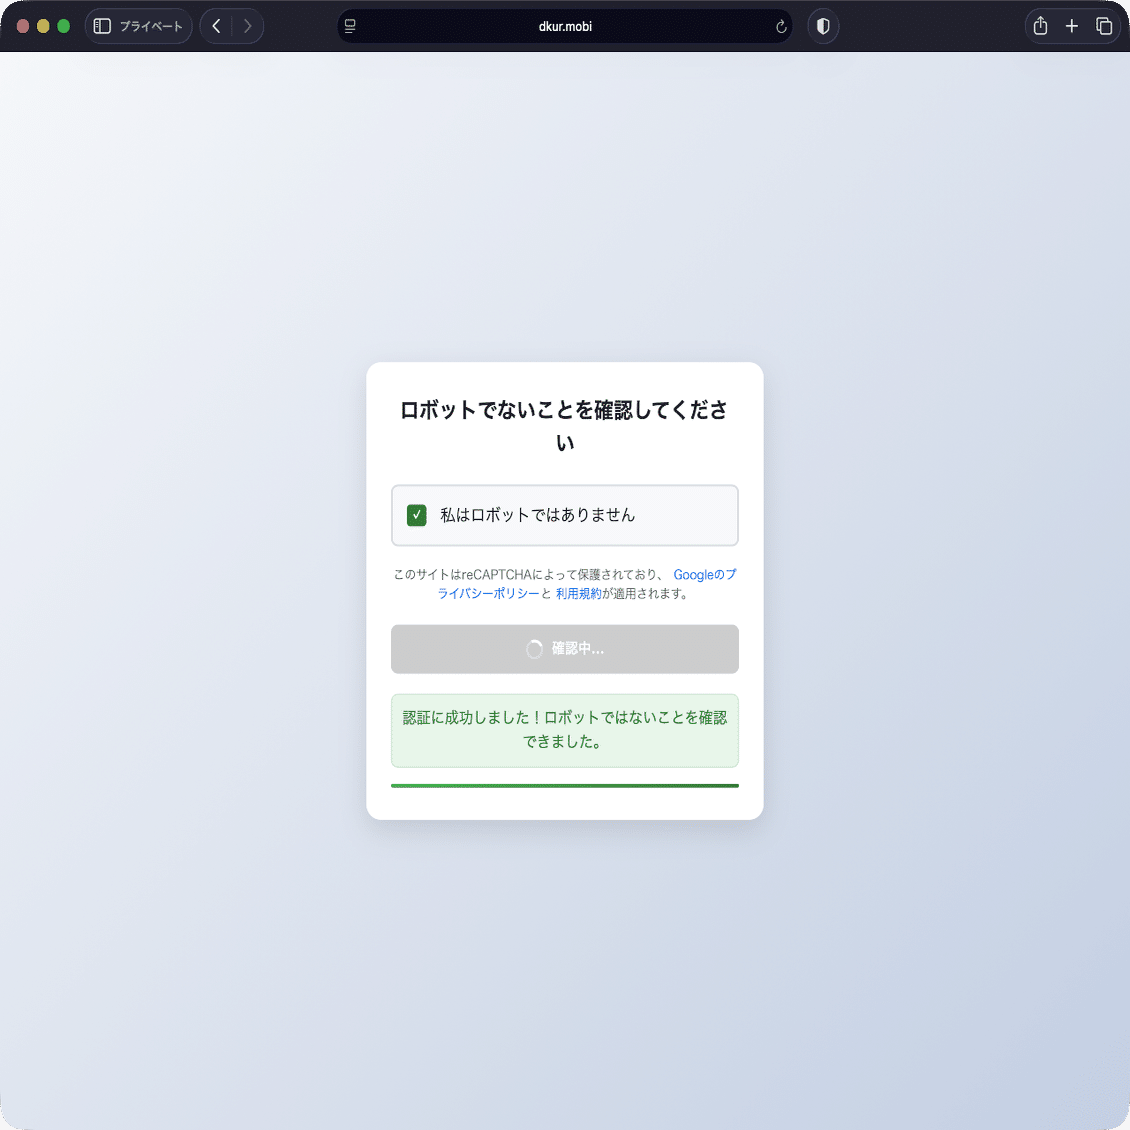This screenshot has width=1130, height=1130.
Task: Click the ロボットでないことを確認してください heading
Action: tap(565, 425)
